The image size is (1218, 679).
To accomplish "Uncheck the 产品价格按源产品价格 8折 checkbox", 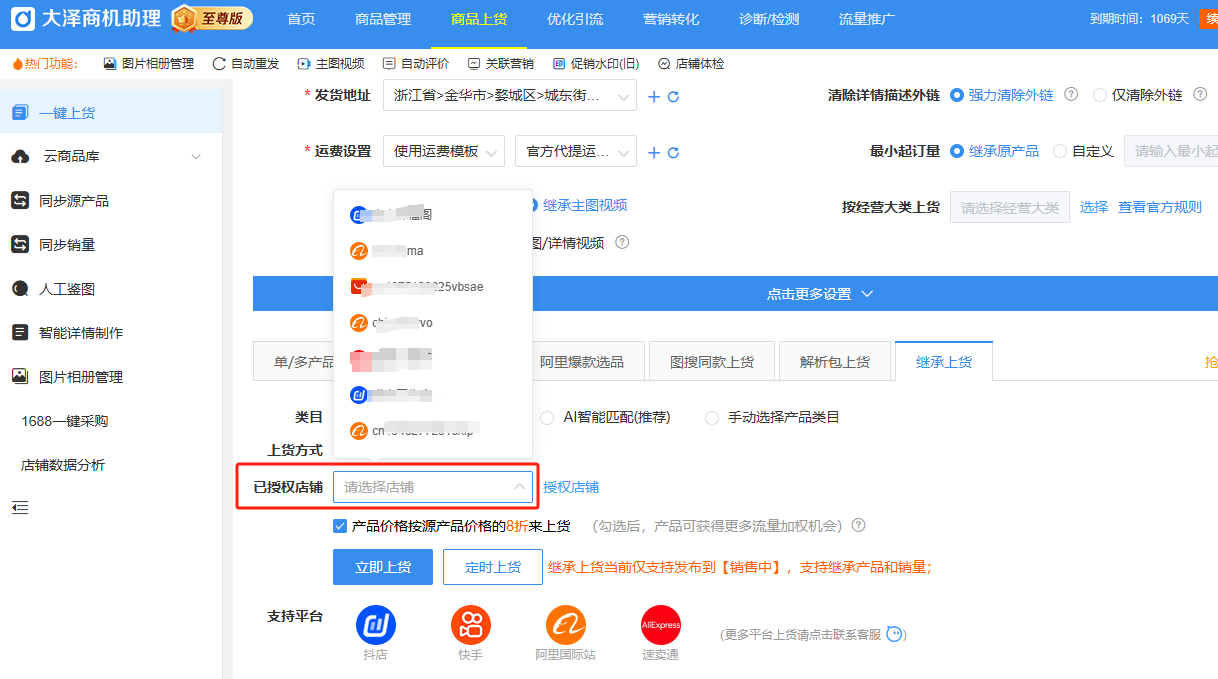I will pyautogui.click(x=340, y=525).
